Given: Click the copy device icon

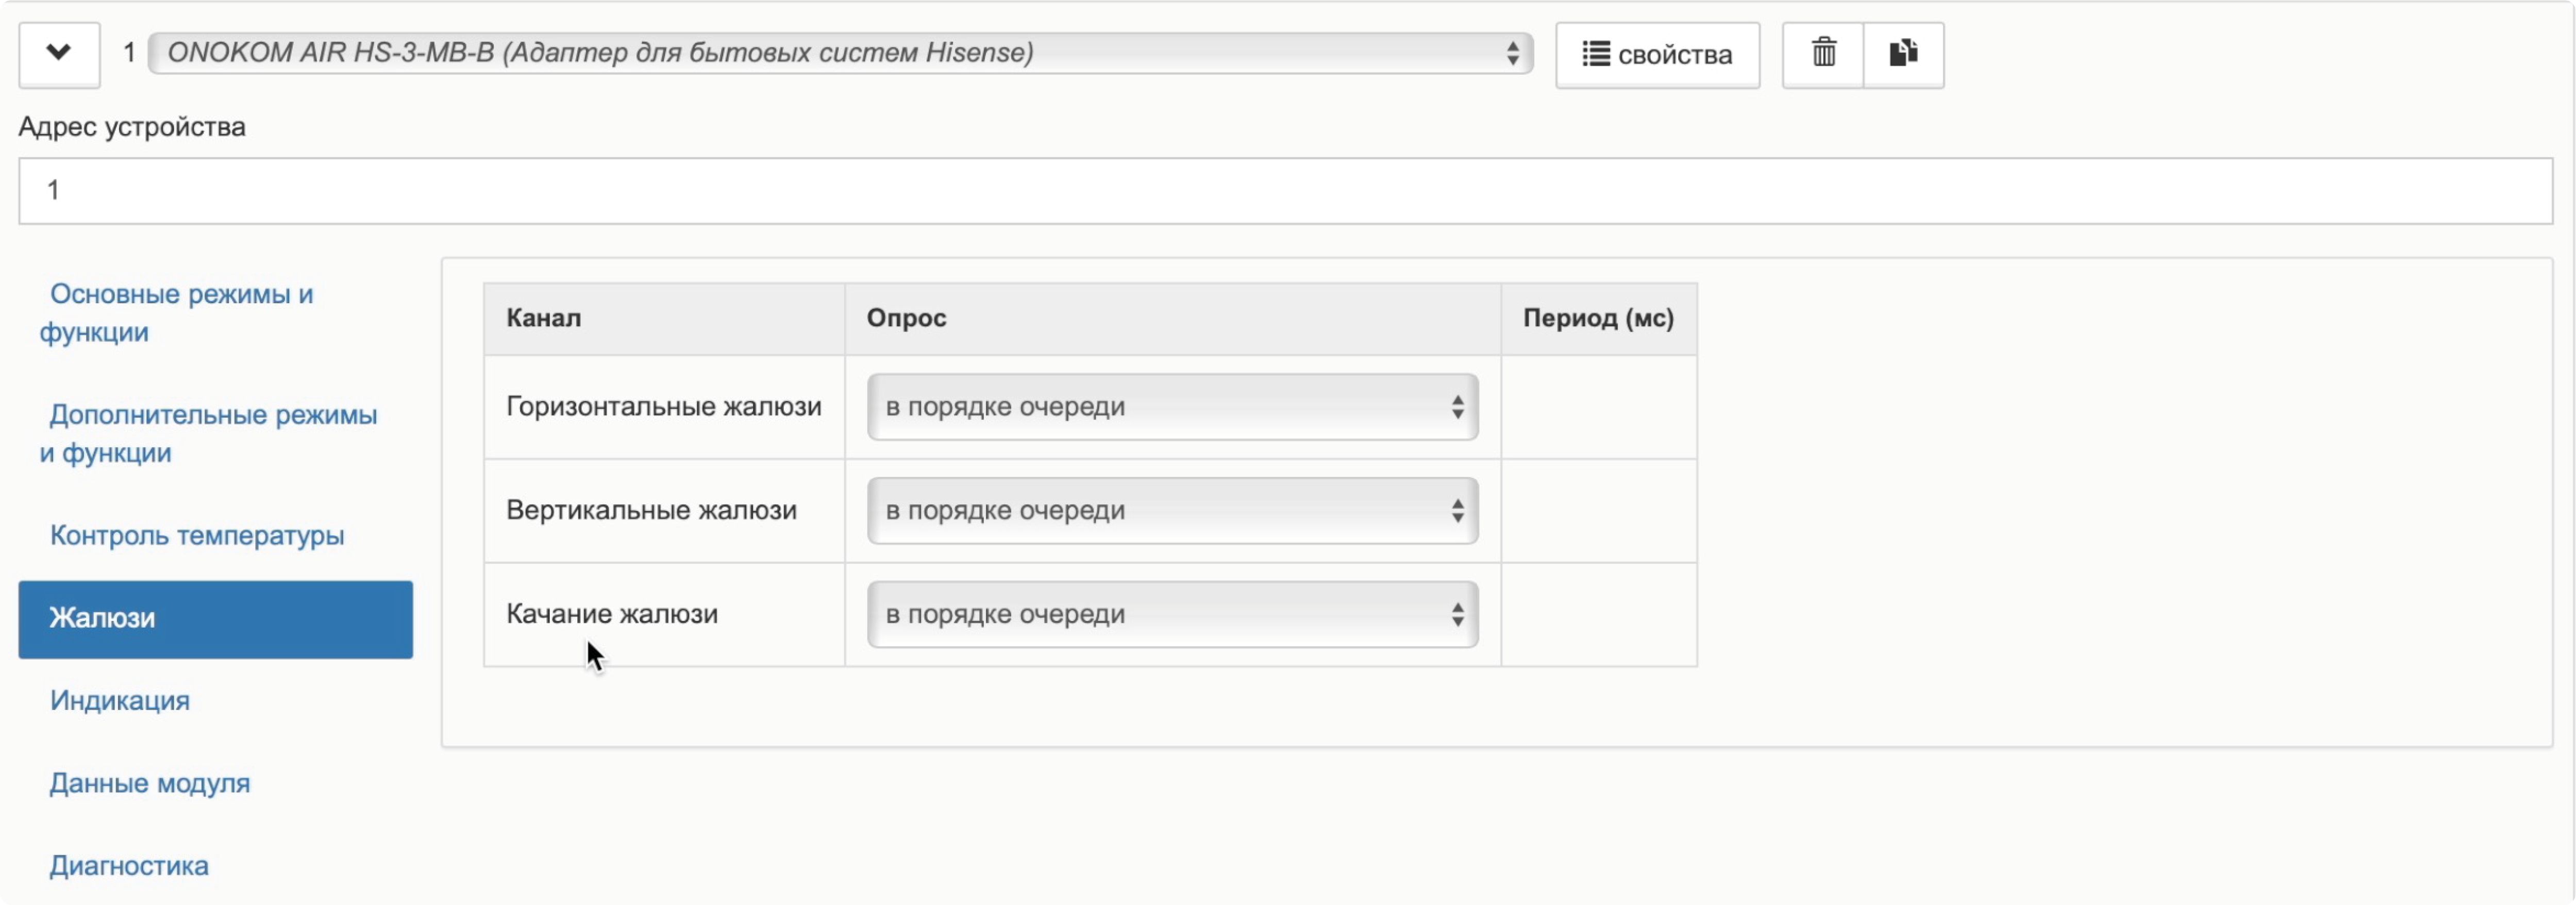Looking at the screenshot, I should point(1903,54).
